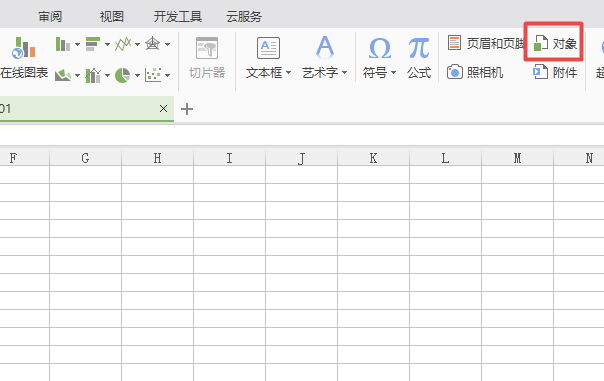
Task: Expand 符号 dropdown arrow
Action: [393, 73]
